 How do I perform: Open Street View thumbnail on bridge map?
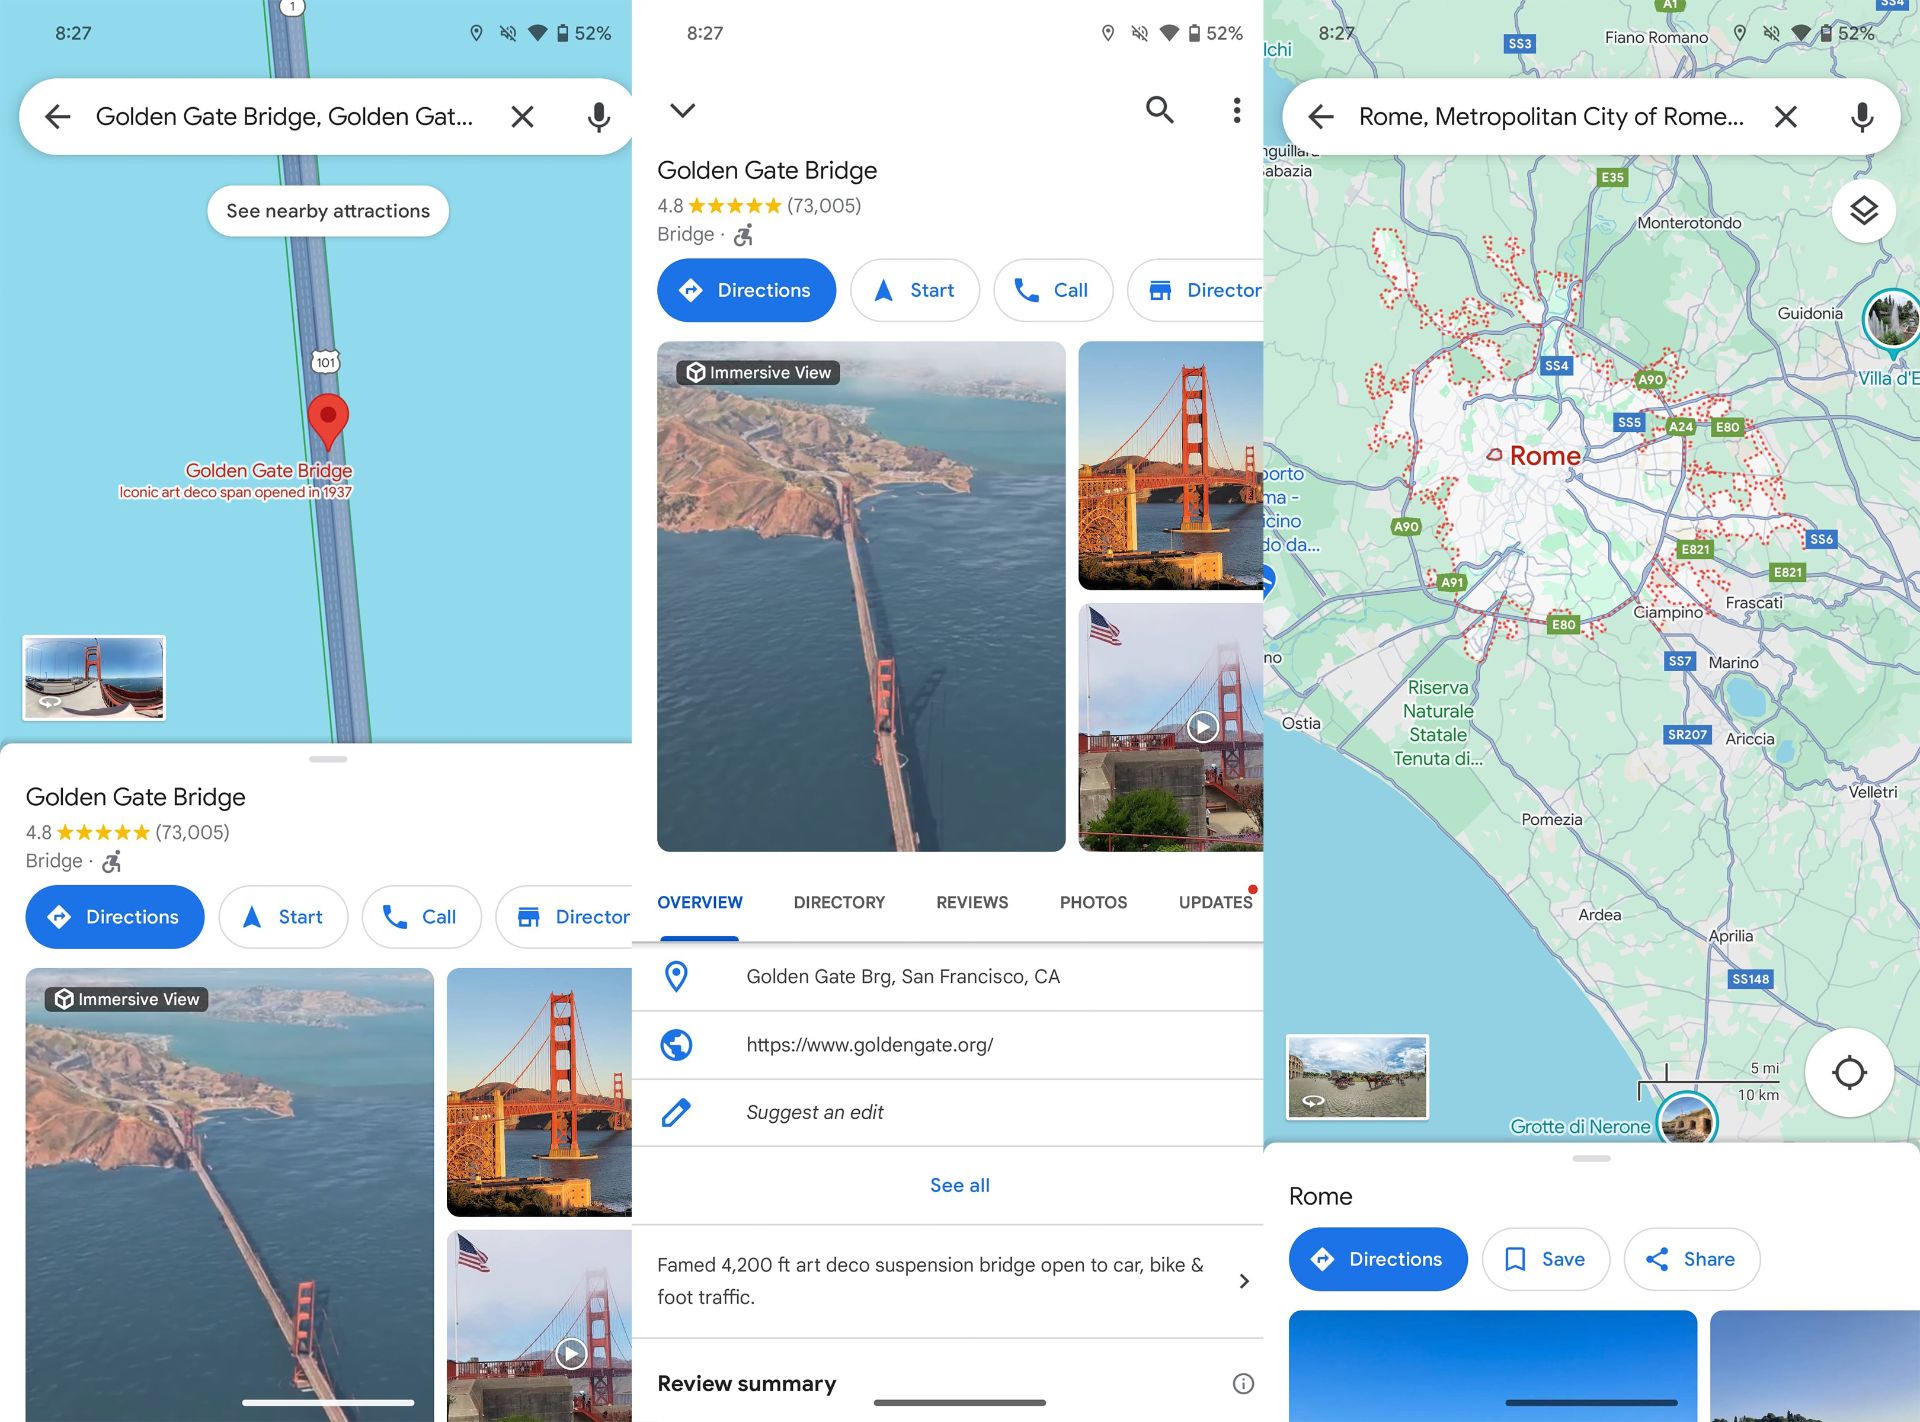[x=94, y=678]
